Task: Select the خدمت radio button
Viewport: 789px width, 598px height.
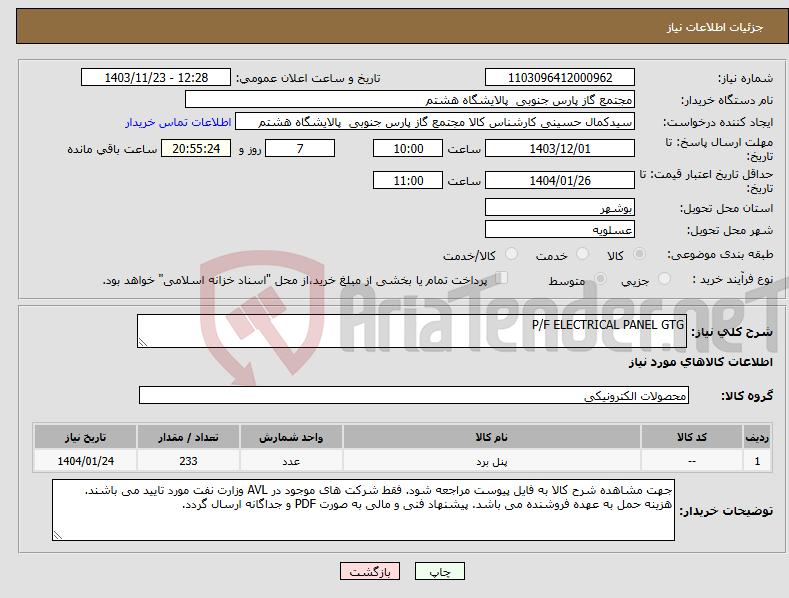Action: (582, 254)
